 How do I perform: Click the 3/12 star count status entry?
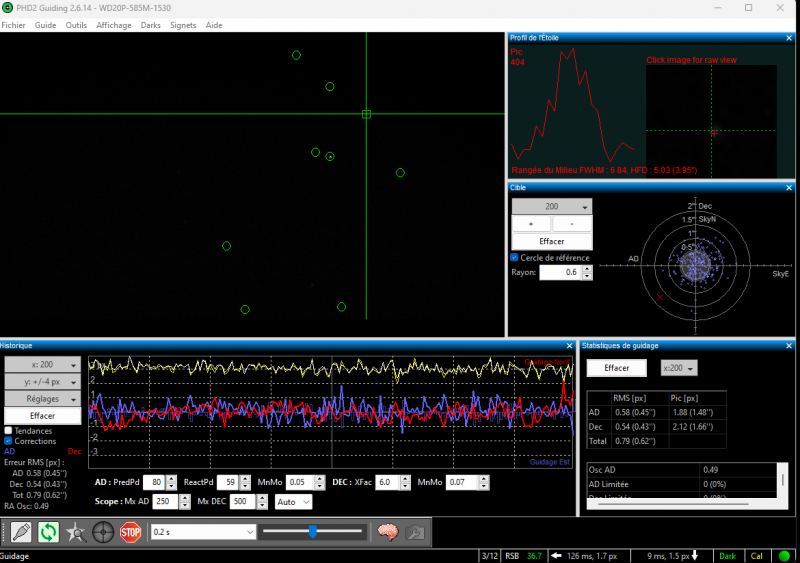tap(490, 556)
